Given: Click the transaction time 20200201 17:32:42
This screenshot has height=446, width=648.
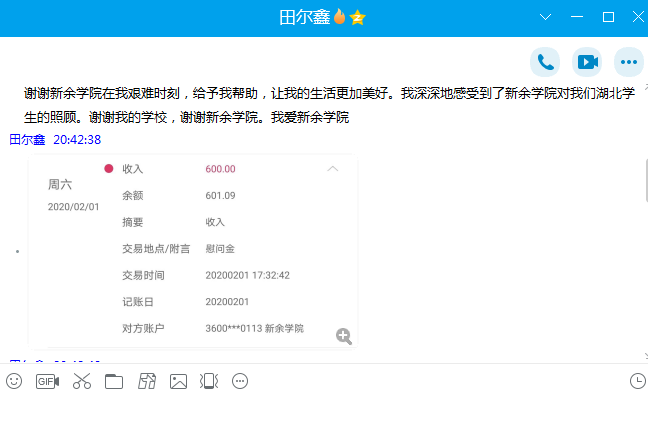Looking at the screenshot, I should [x=248, y=275].
